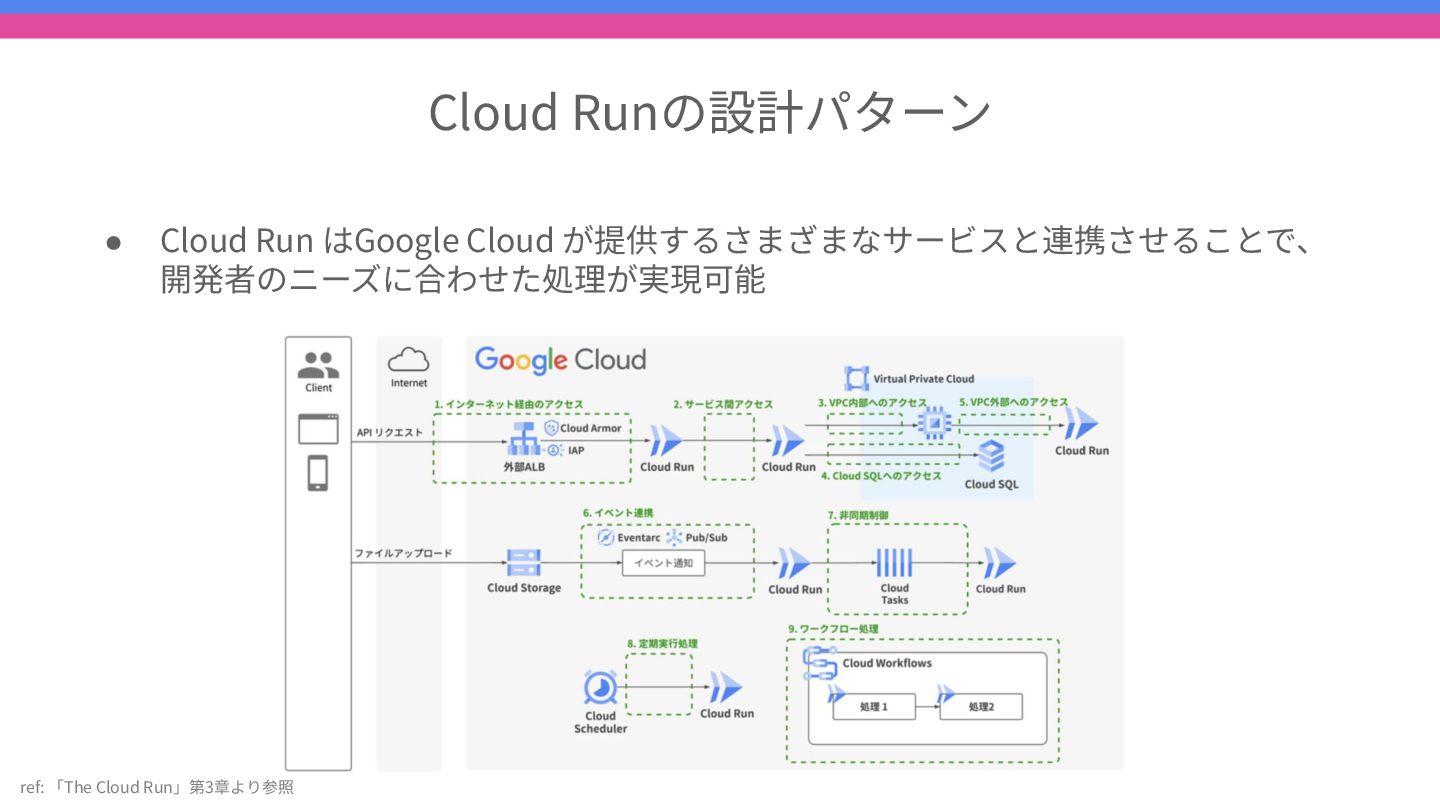Click the Eventarc icon

point(605,538)
